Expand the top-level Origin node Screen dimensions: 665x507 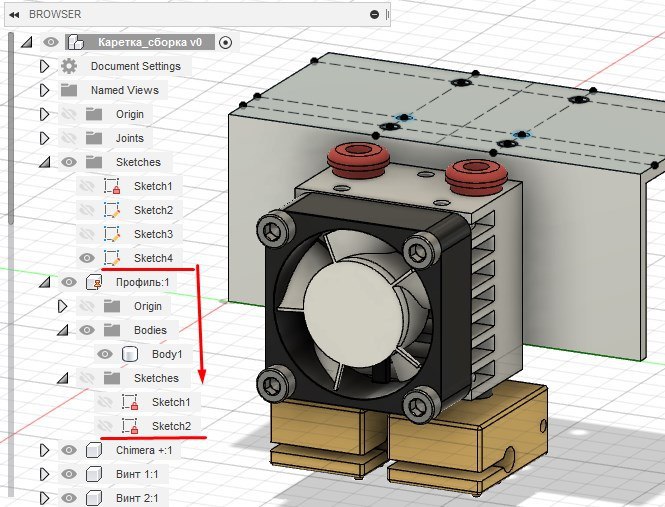point(45,114)
